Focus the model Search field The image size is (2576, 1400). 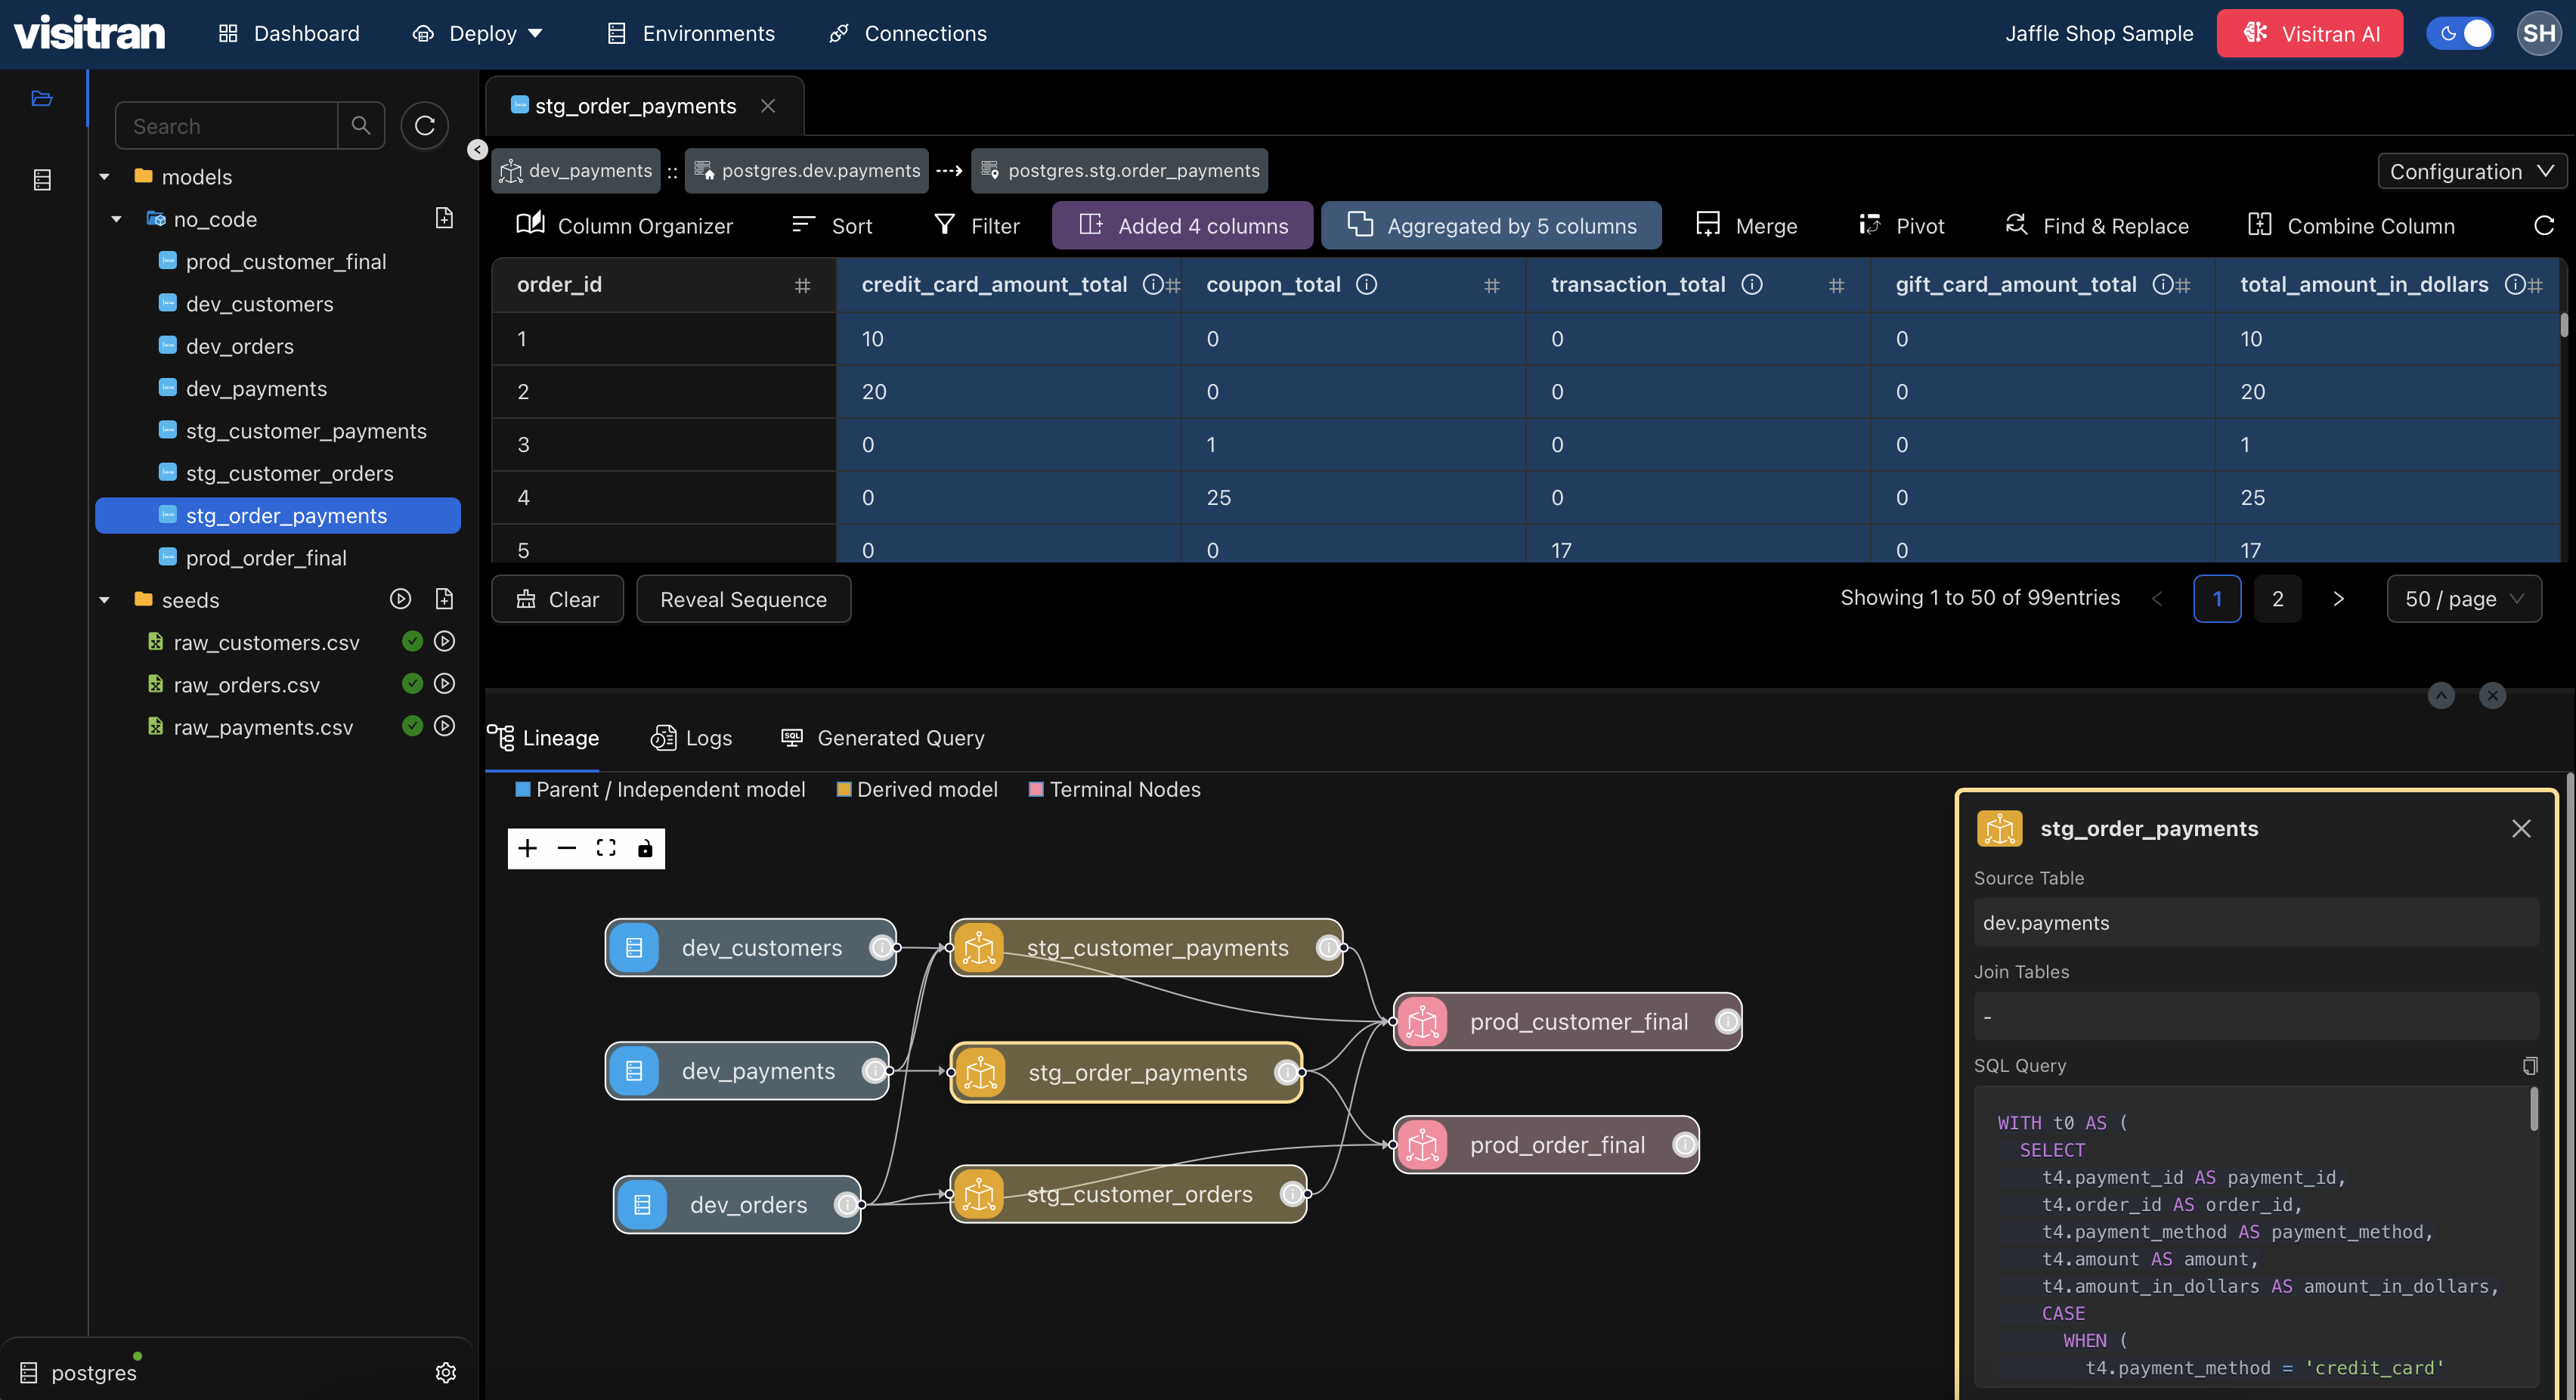click(x=227, y=125)
